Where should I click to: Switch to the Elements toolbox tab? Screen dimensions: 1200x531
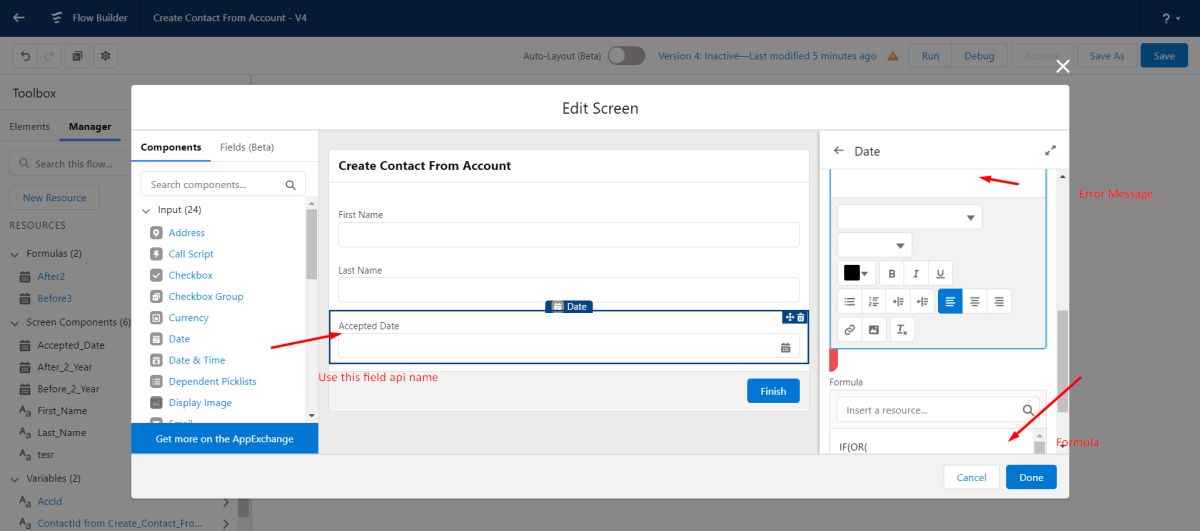click(30, 127)
